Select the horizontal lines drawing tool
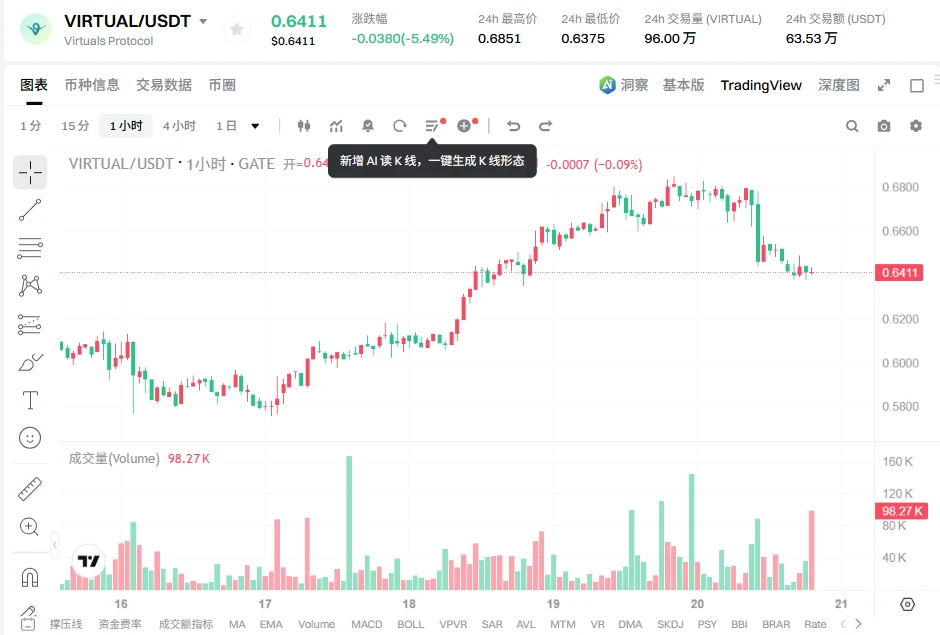Image resolution: width=940 pixels, height=635 pixels. (x=30, y=248)
